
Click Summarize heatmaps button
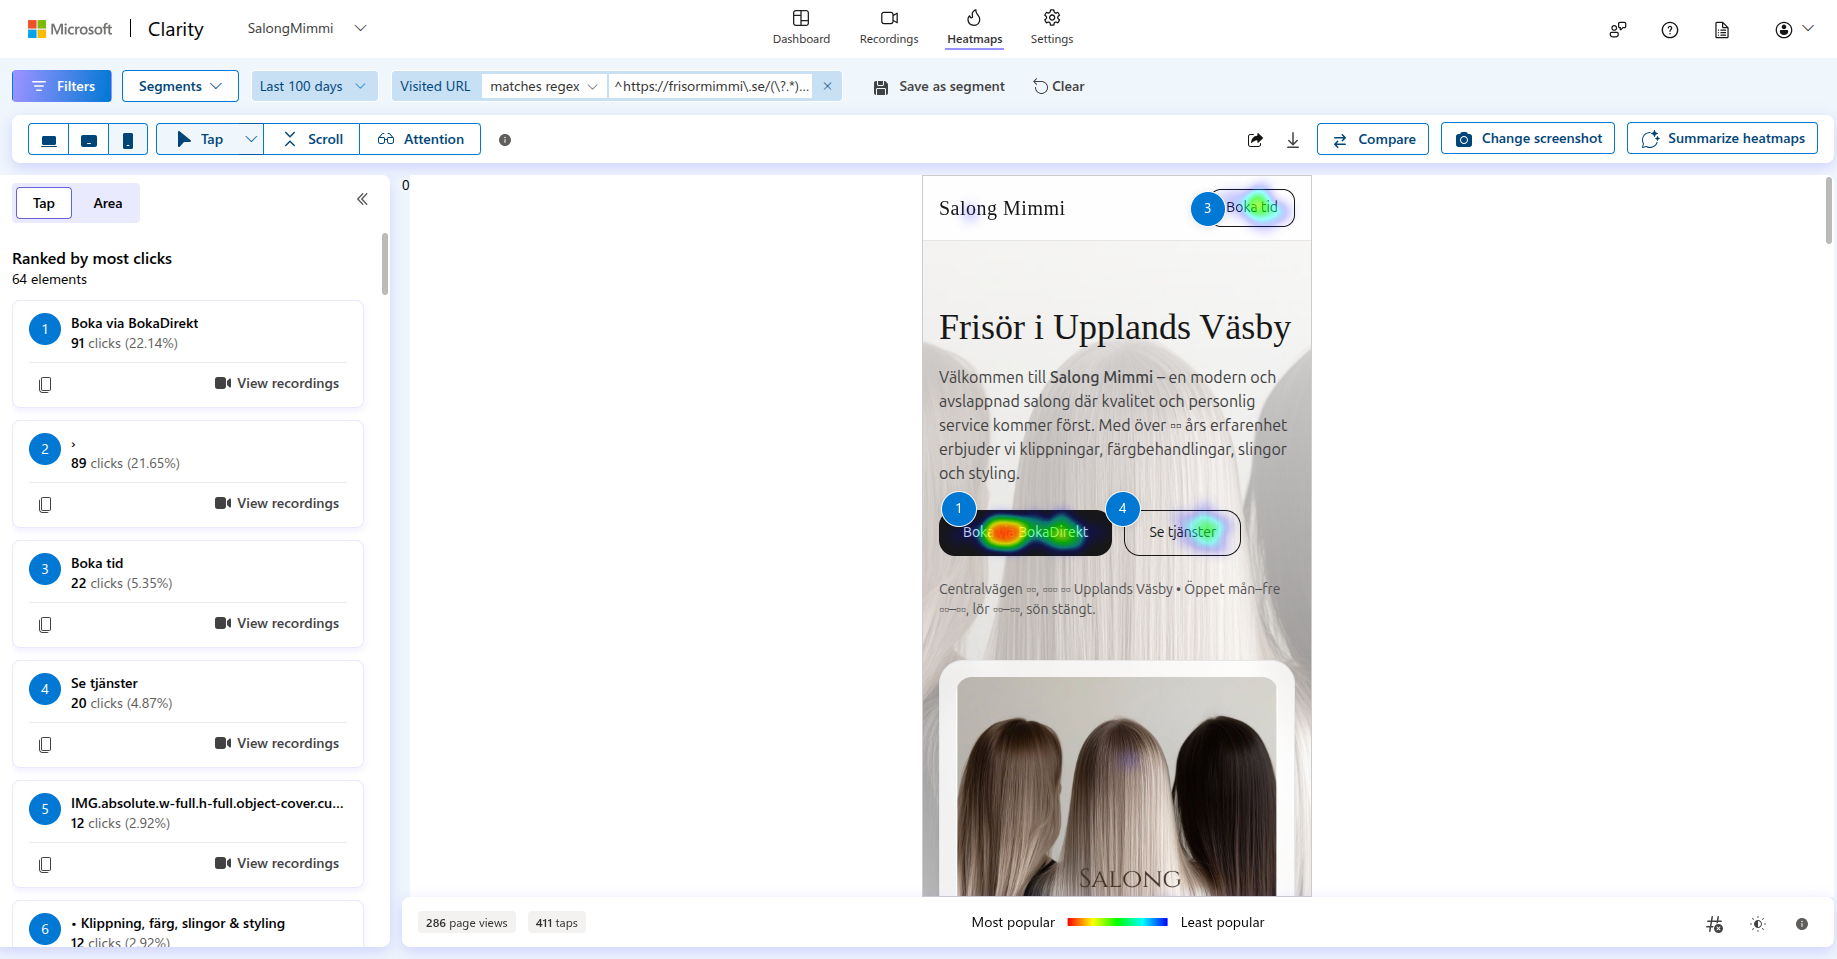tap(1722, 139)
